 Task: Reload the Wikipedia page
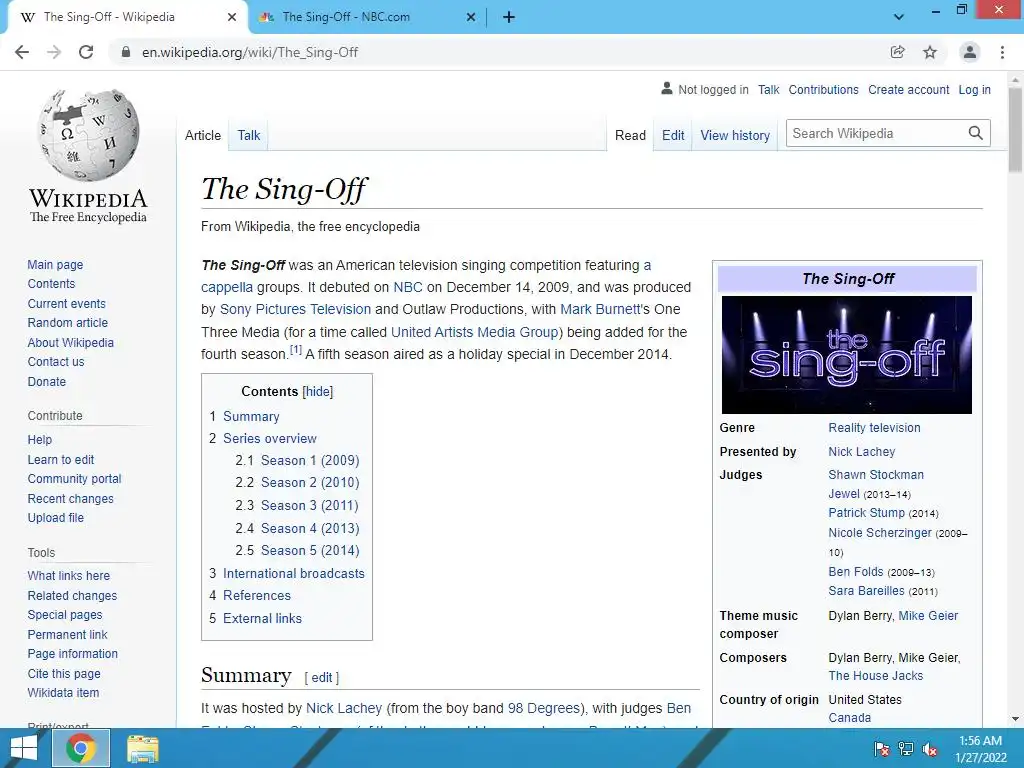click(86, 52)
